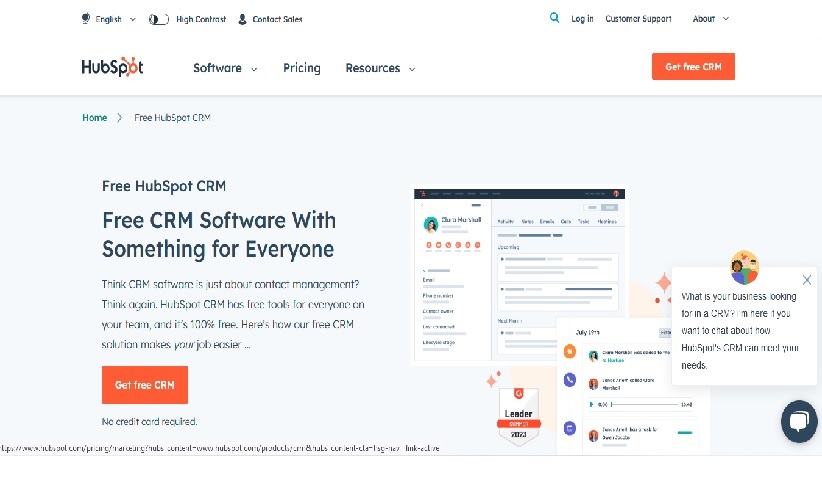Click the chatbot avatar image
Viewport: 822px width, 485px height.
coord(744,267)
